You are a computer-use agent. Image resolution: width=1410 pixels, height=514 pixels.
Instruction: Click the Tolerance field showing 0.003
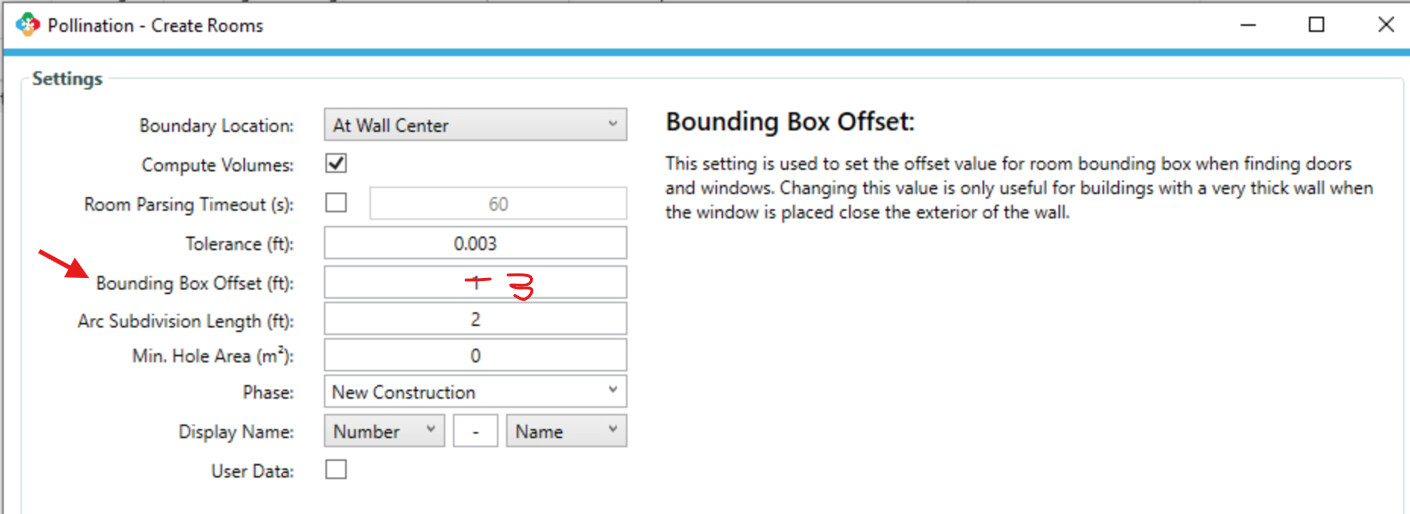(x=475, y=243)
